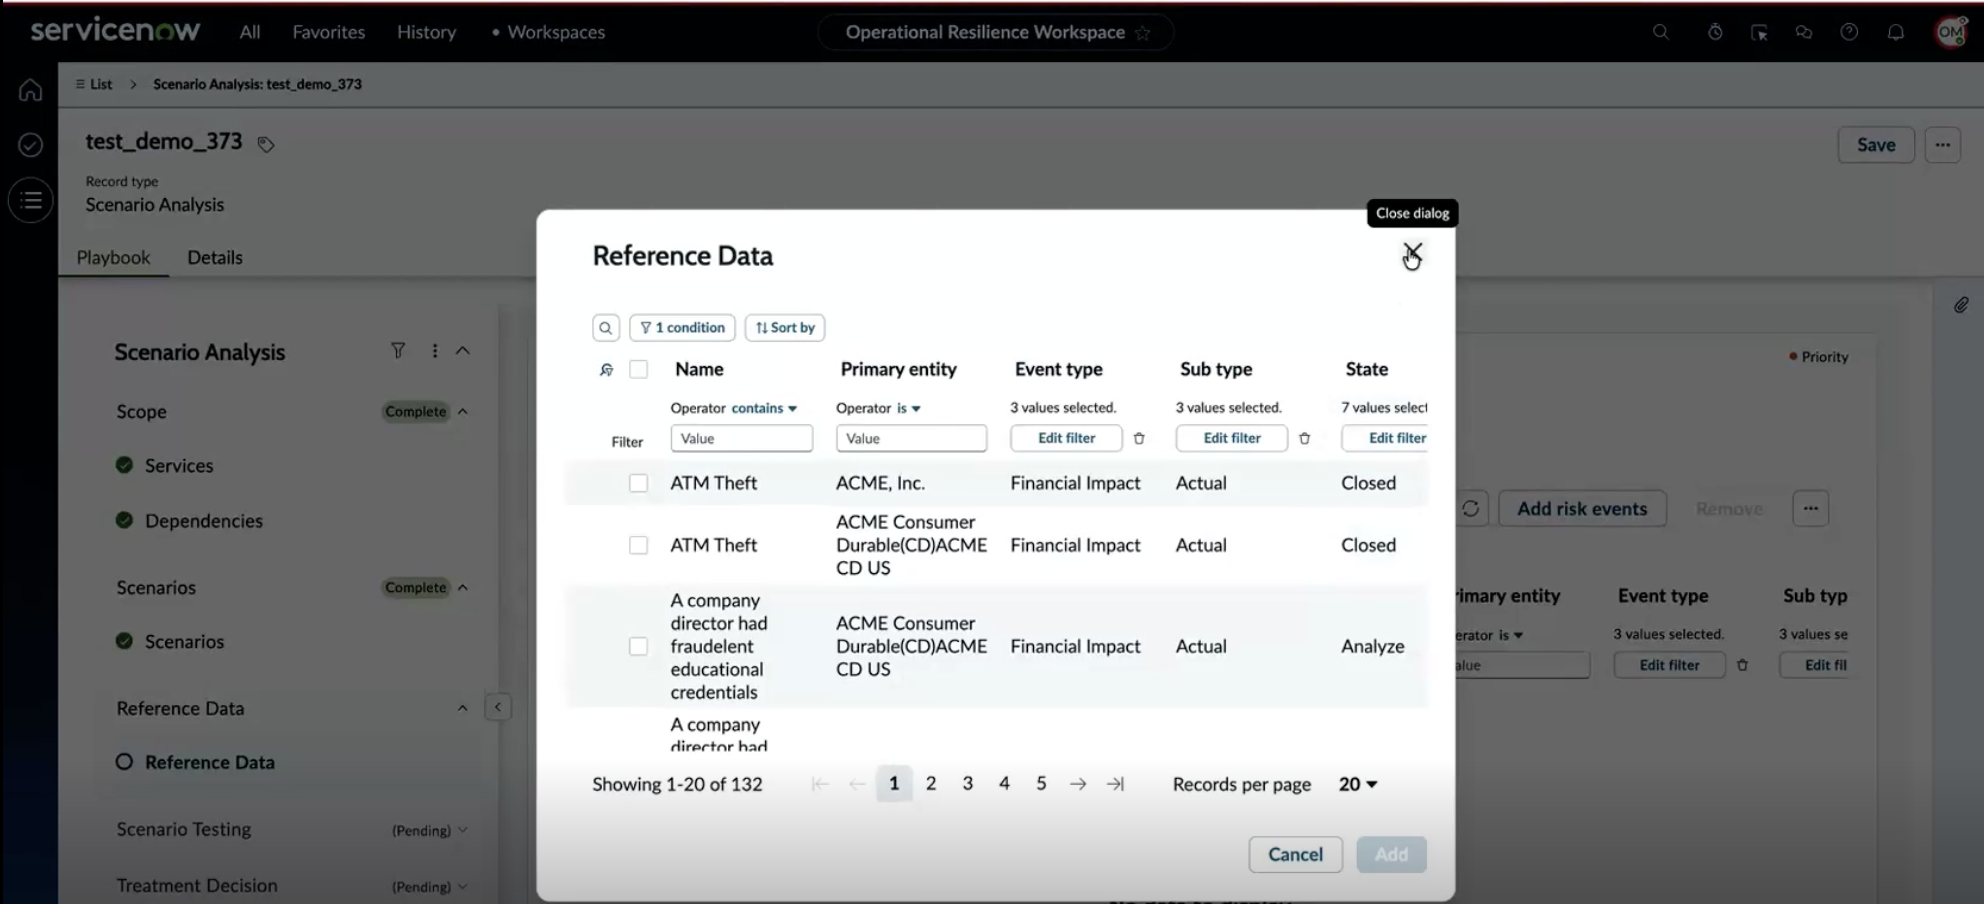
Task: Open the Favorites menu
Action: tap(329, 32)
